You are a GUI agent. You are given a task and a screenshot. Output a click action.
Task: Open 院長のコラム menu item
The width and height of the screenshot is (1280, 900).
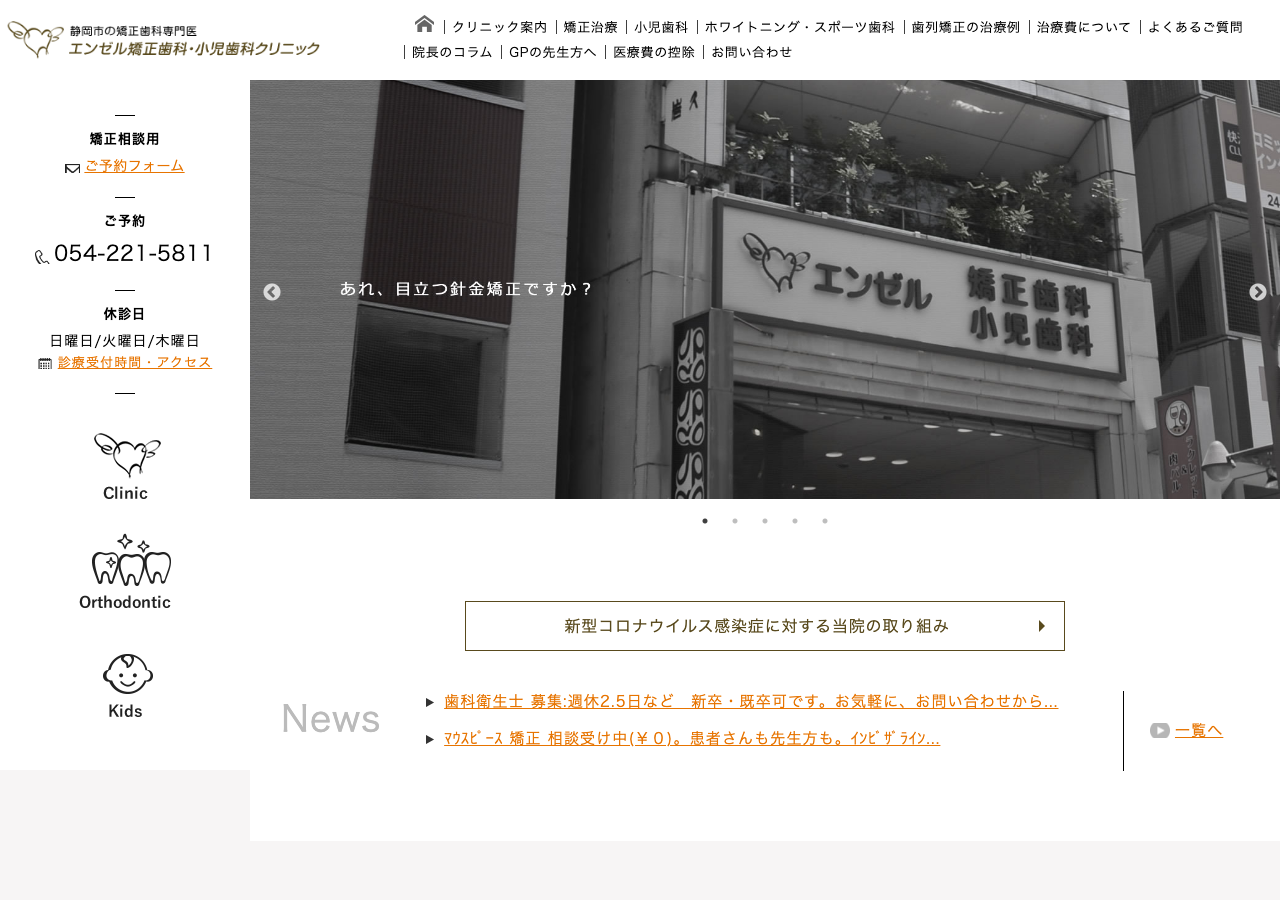[452, 52]
